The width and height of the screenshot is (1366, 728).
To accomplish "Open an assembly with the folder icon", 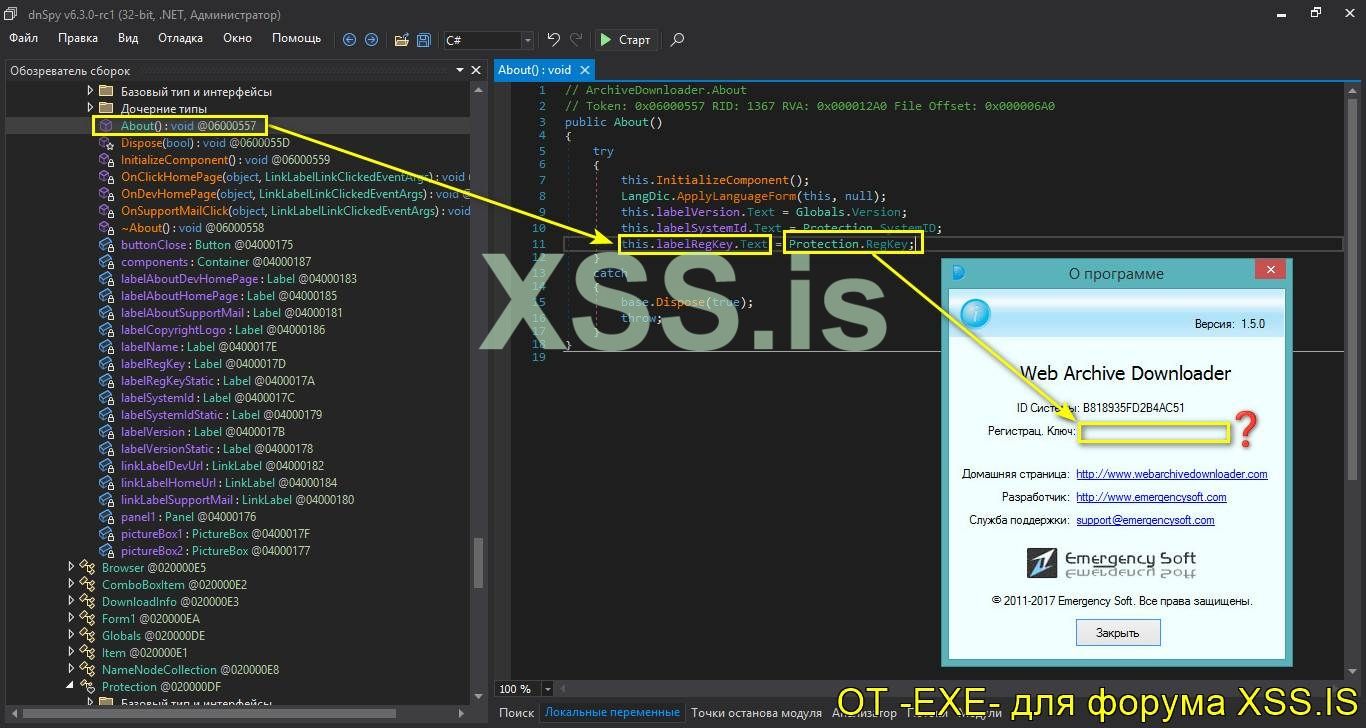I will [x=401, y=40].
